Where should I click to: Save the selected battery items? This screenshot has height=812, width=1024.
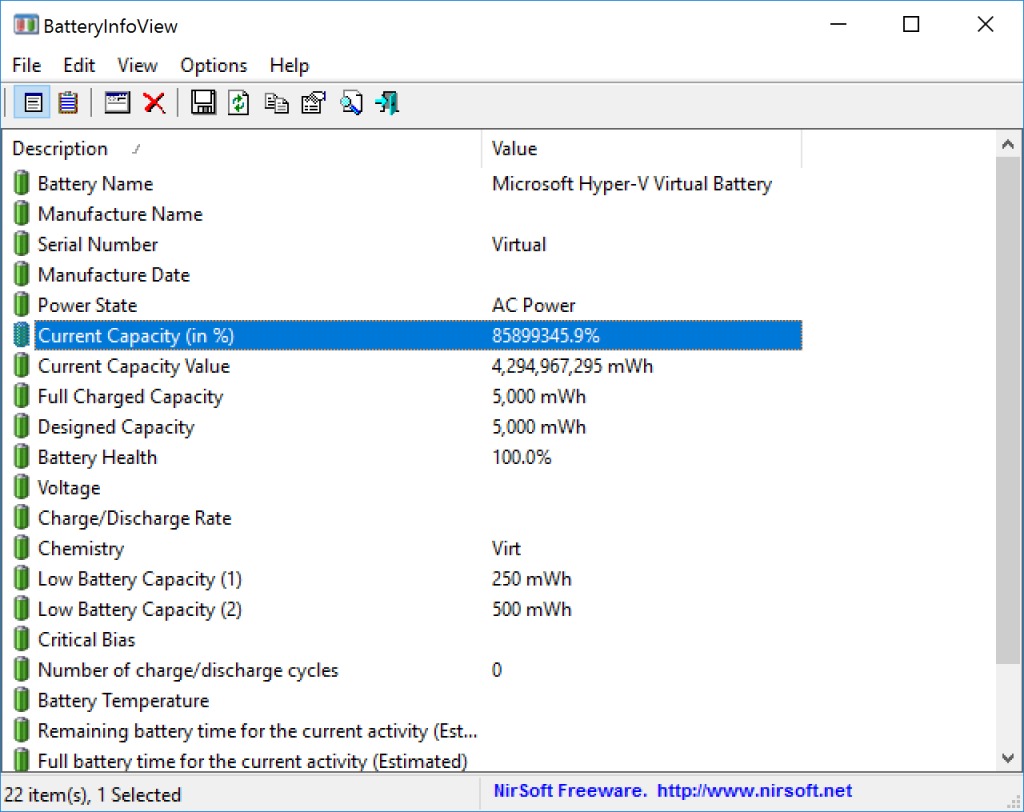[203, 101]
